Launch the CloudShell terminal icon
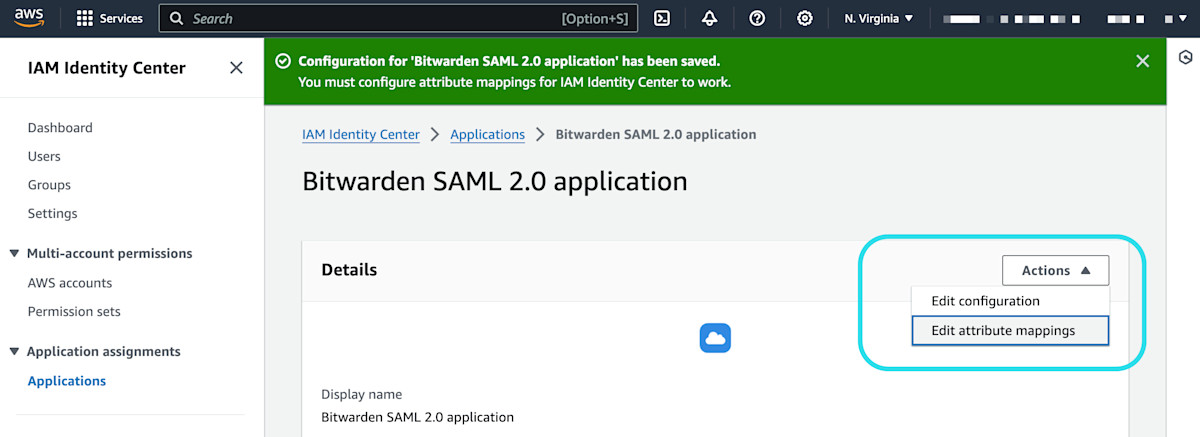1200x437 pixels. tap(662, 18)
